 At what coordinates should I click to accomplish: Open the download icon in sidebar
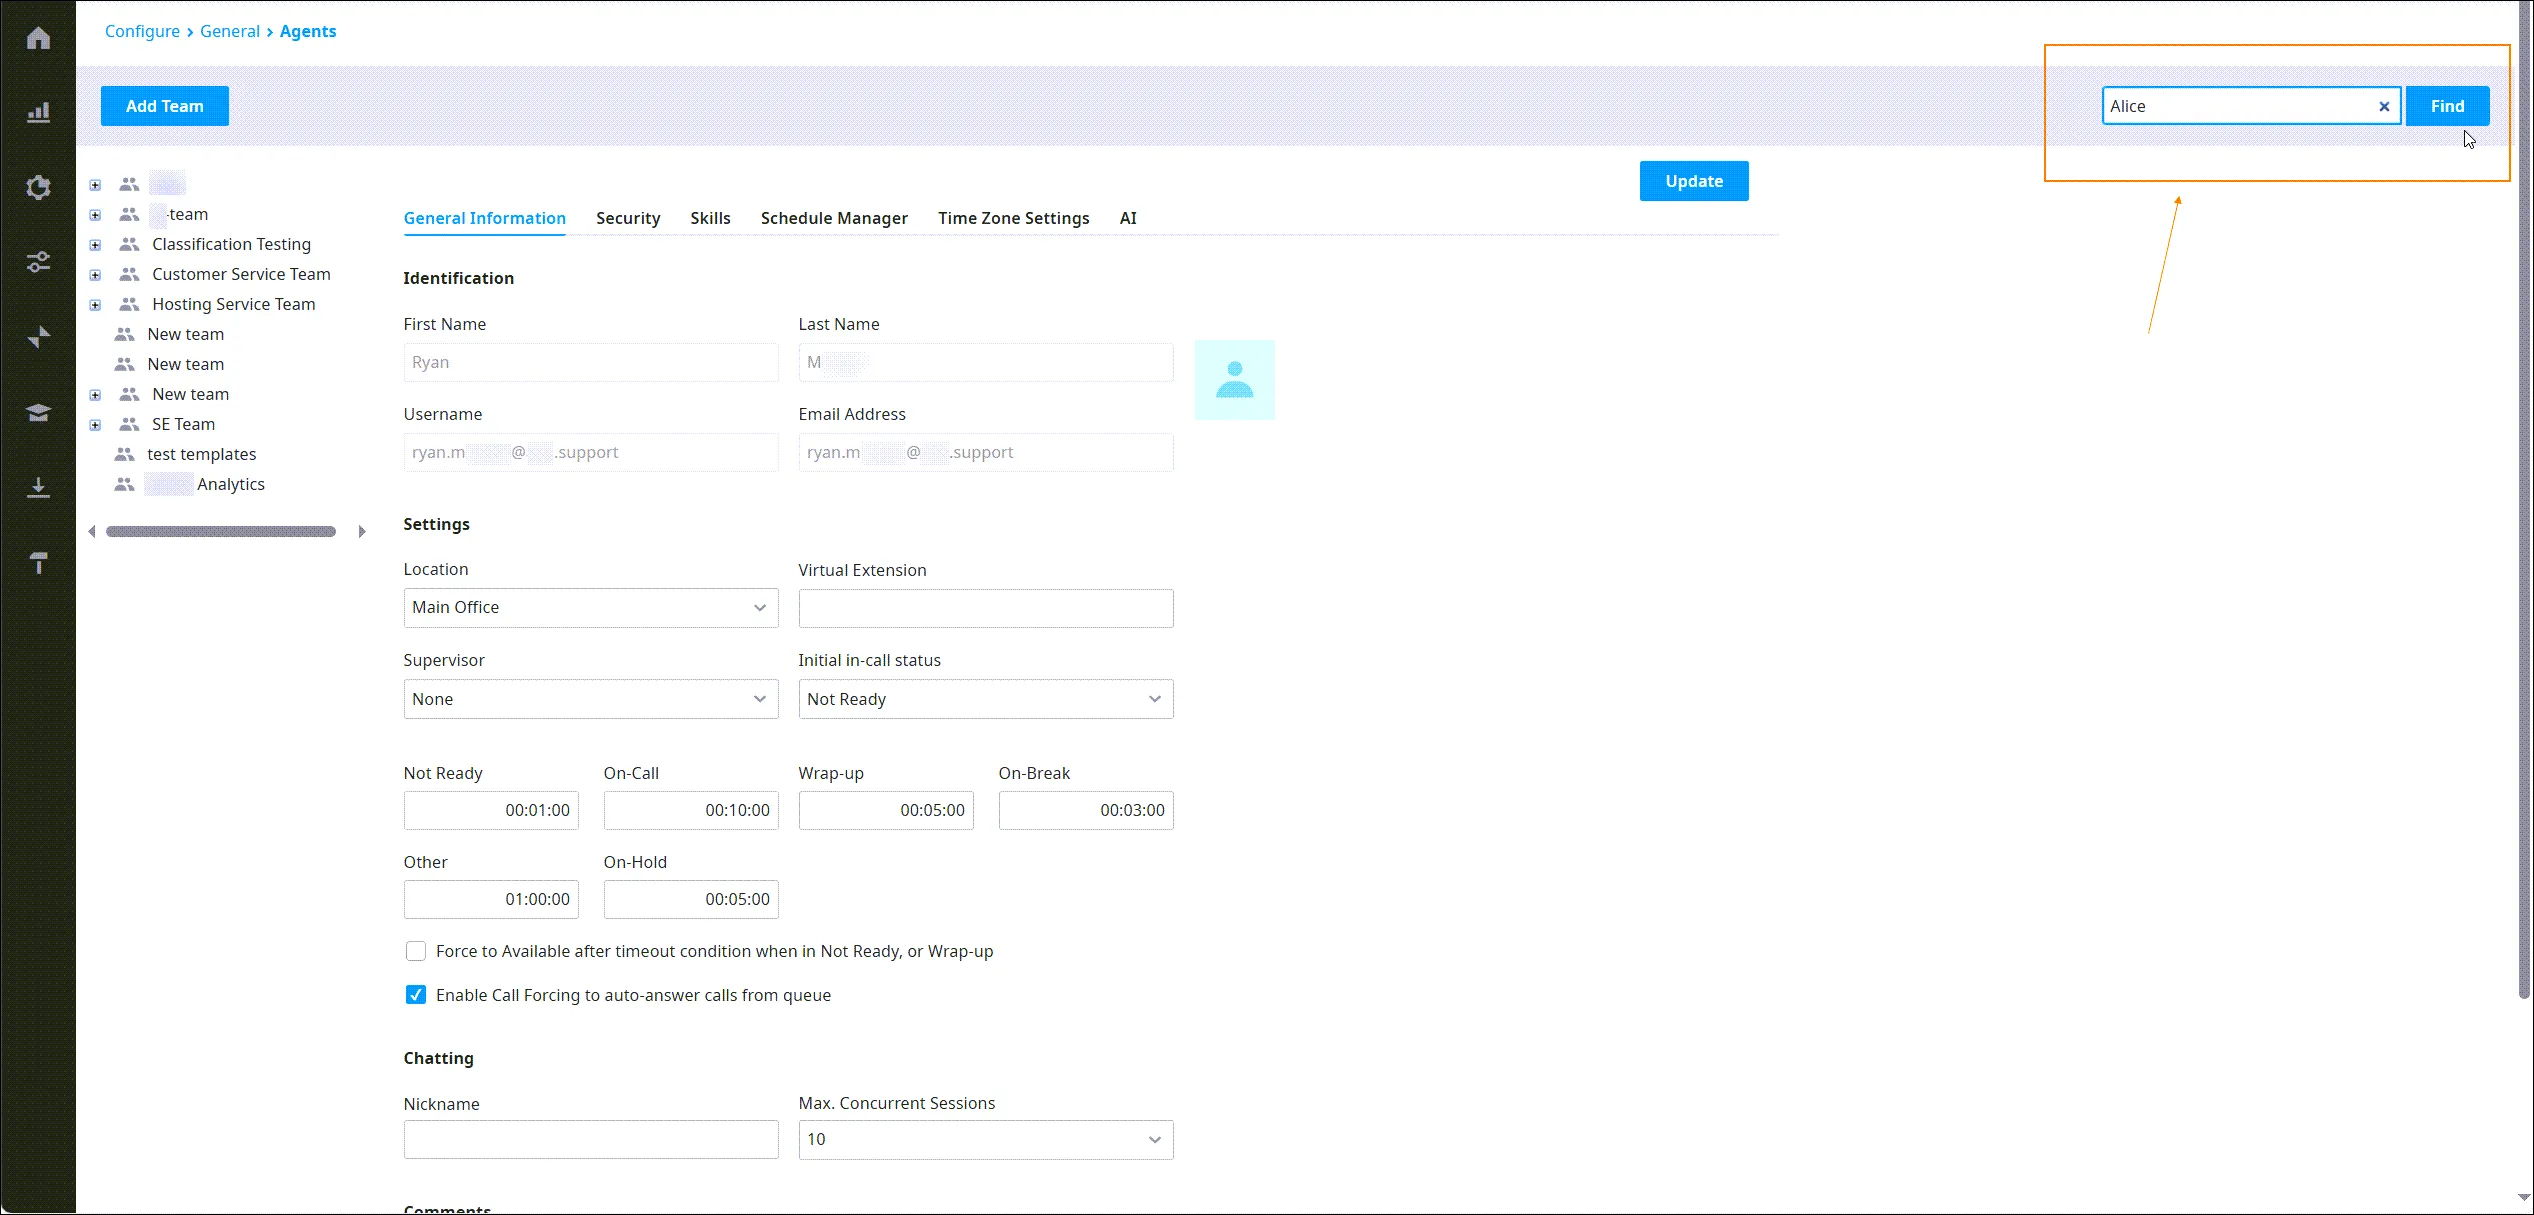(x=38, y=487)
